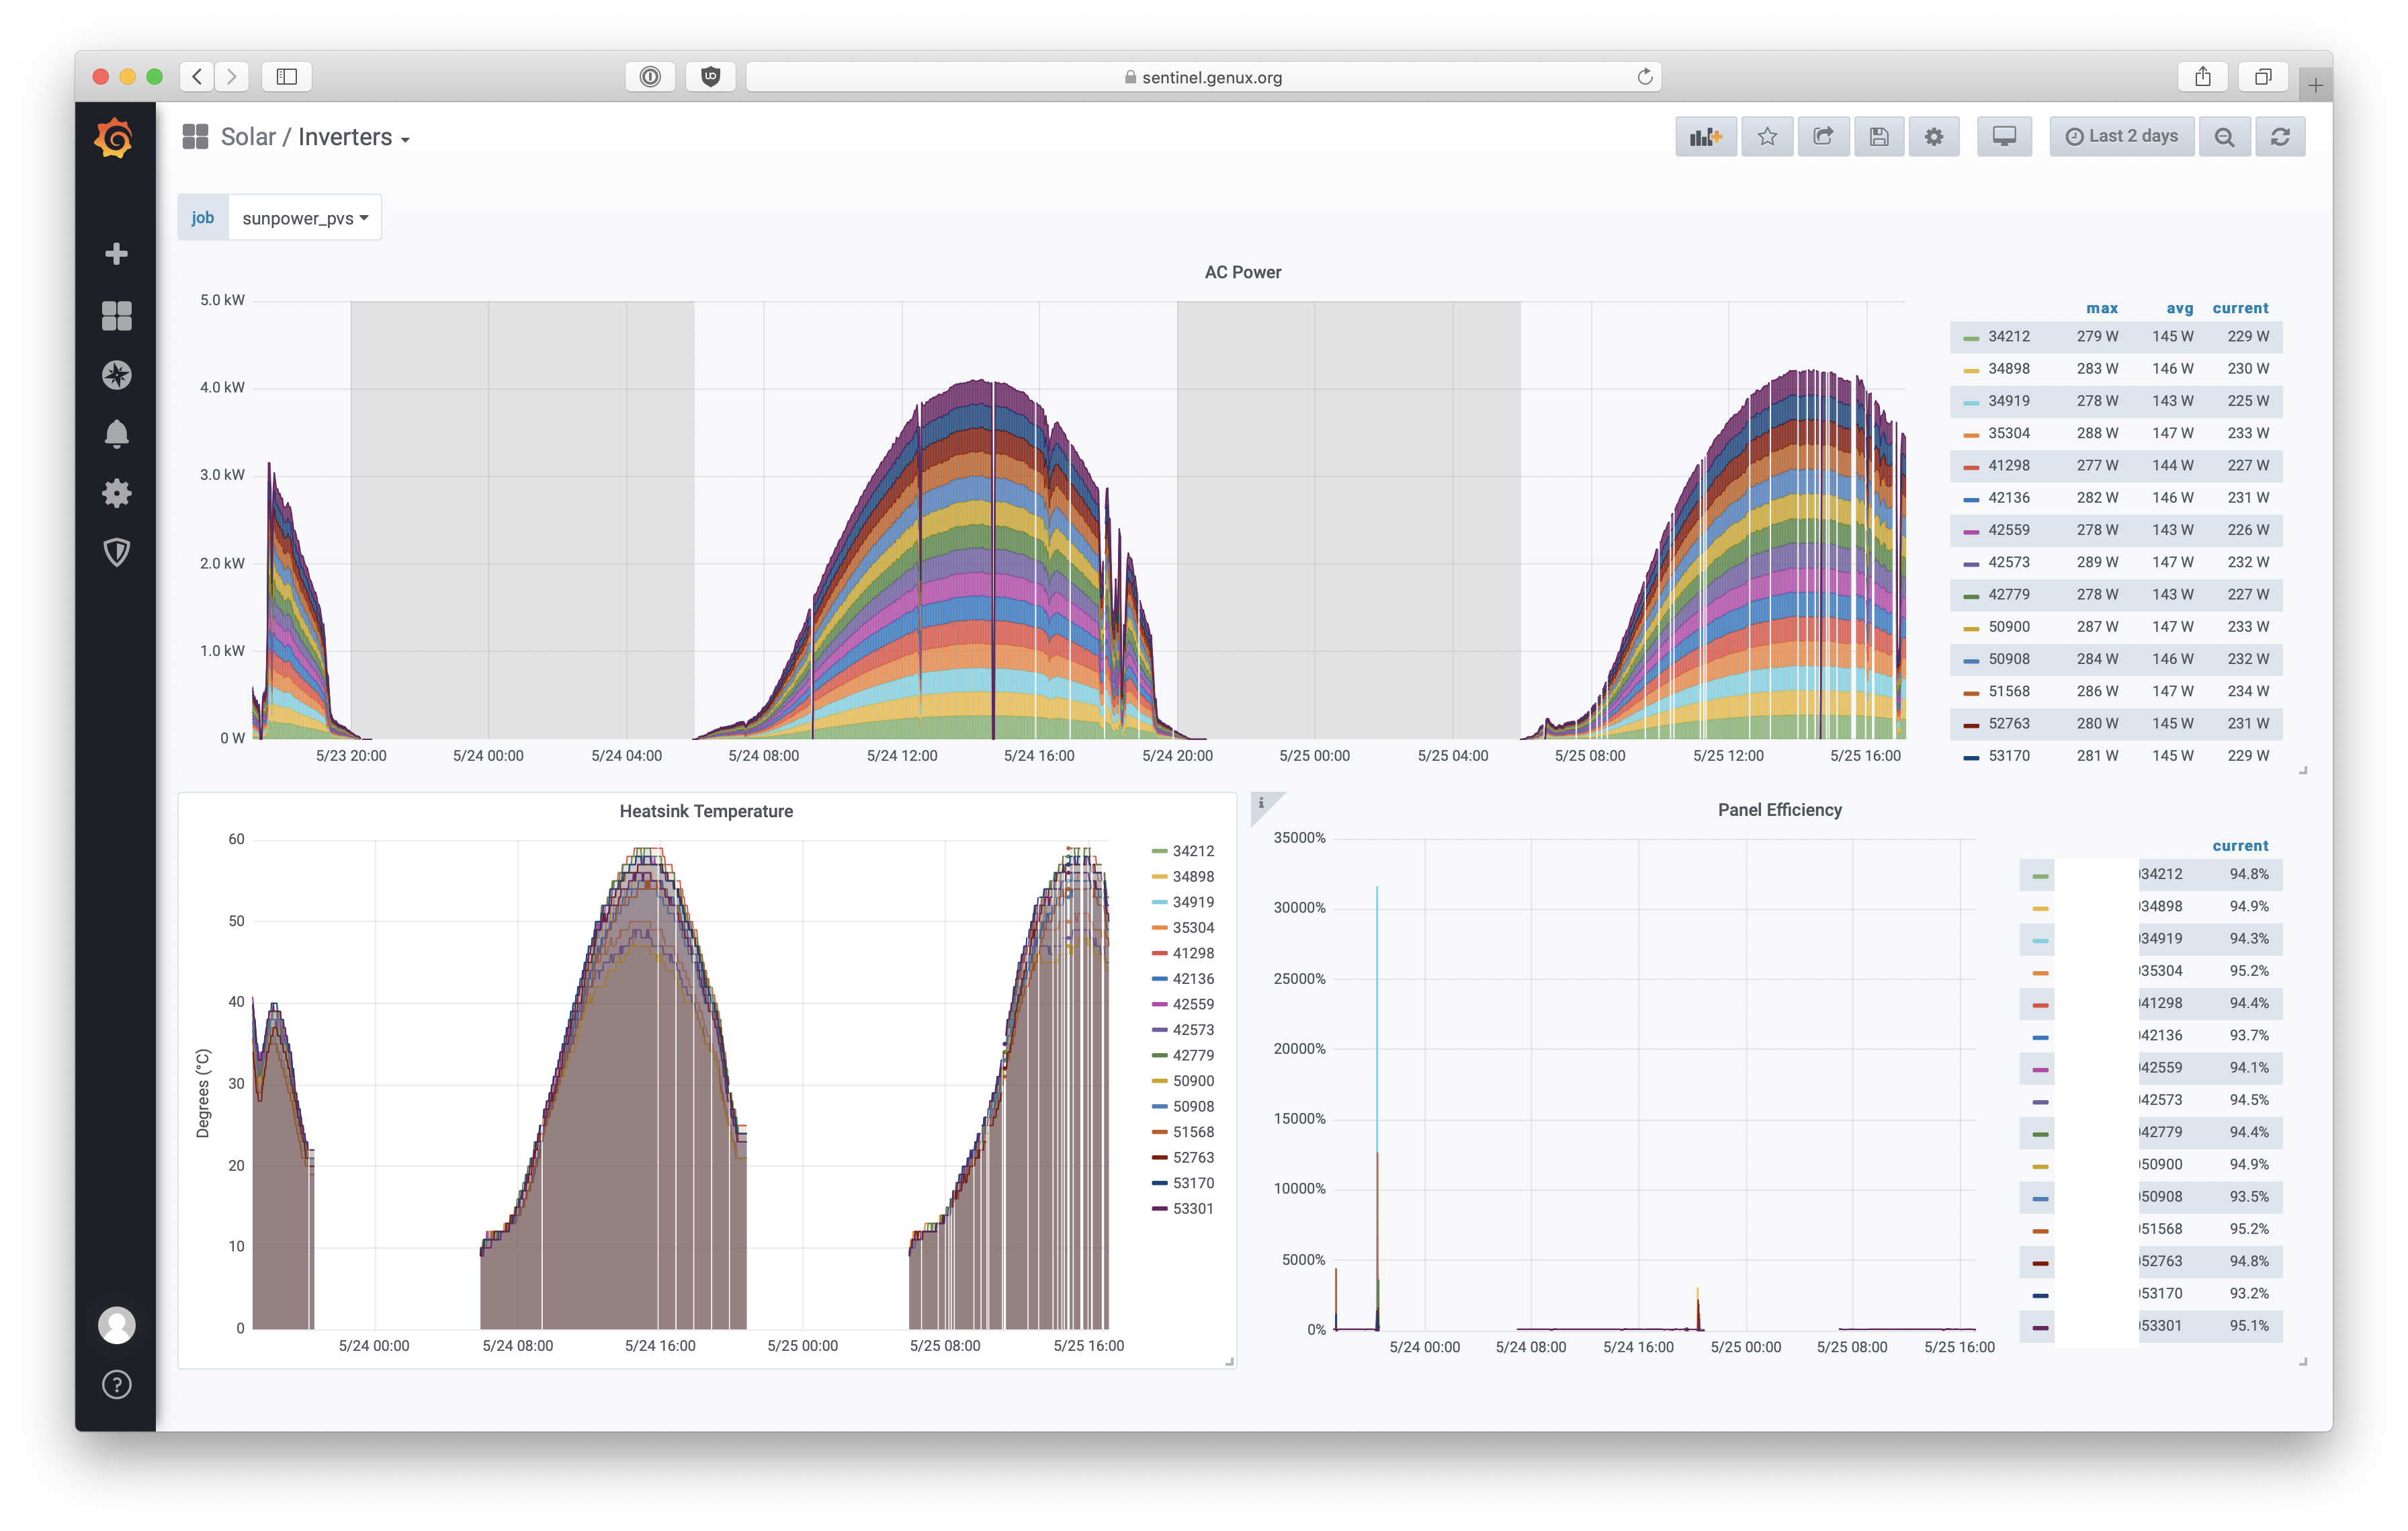Toggle series 53301 in Panel Efficiency legend
This screenshot has width=2408, height=1531.
pyautogui.click(x=2161, y=1326)
